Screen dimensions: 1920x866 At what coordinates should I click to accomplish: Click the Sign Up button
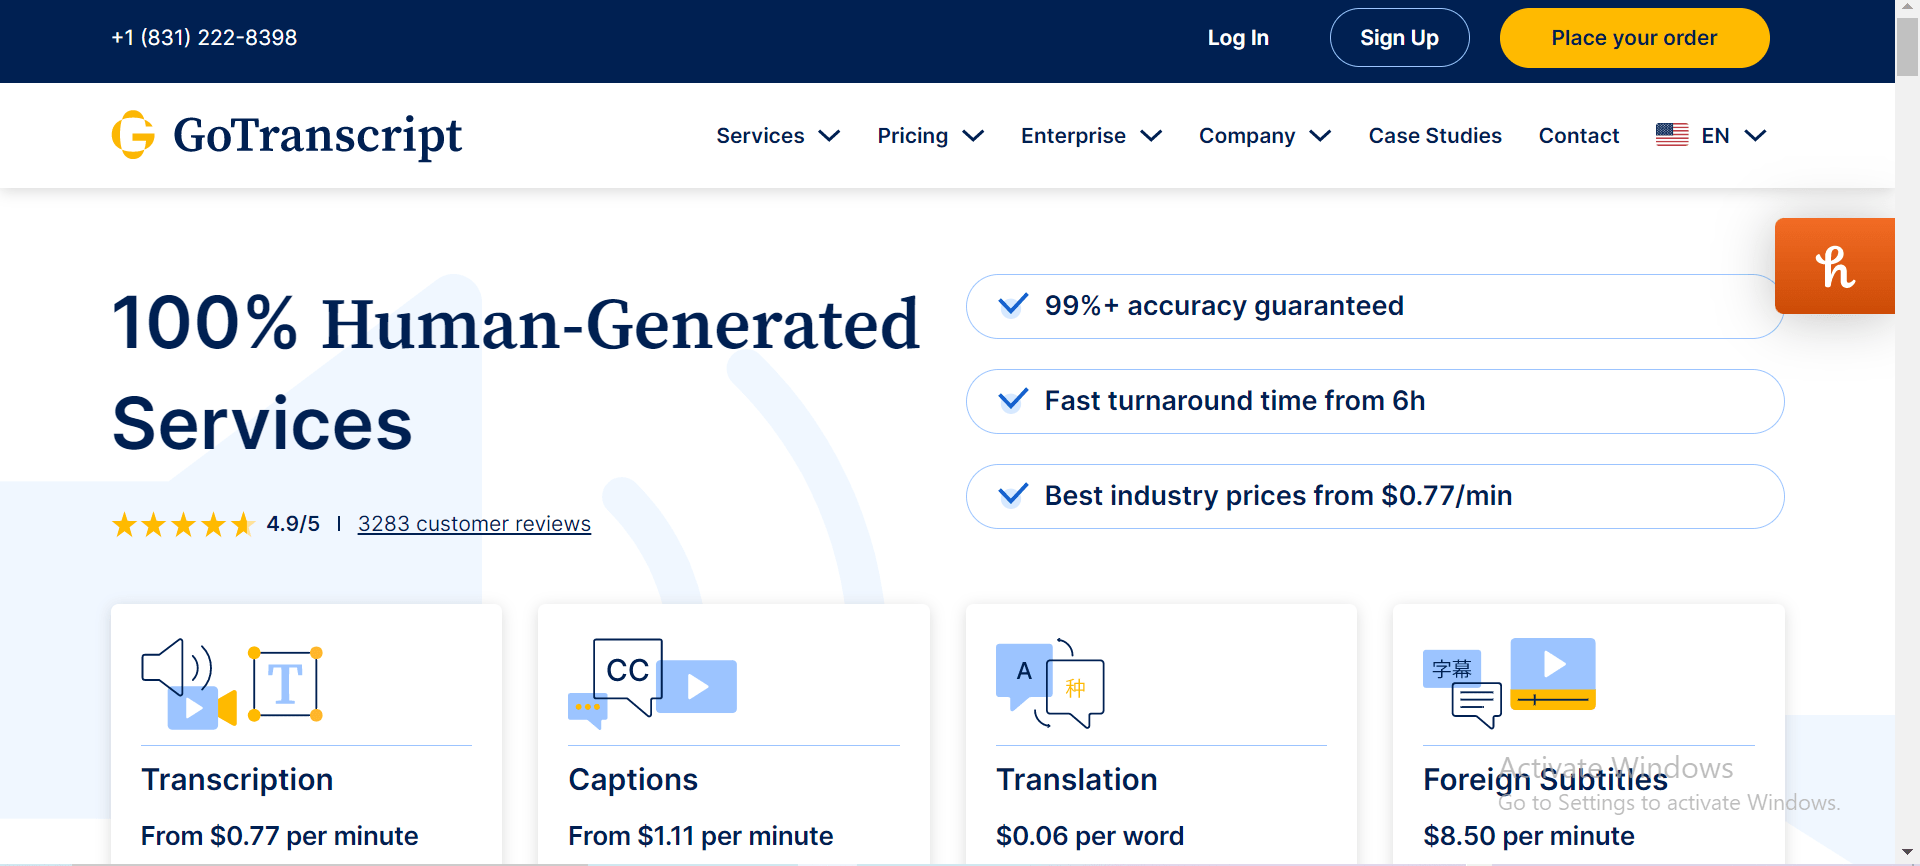coord(1399,38)
